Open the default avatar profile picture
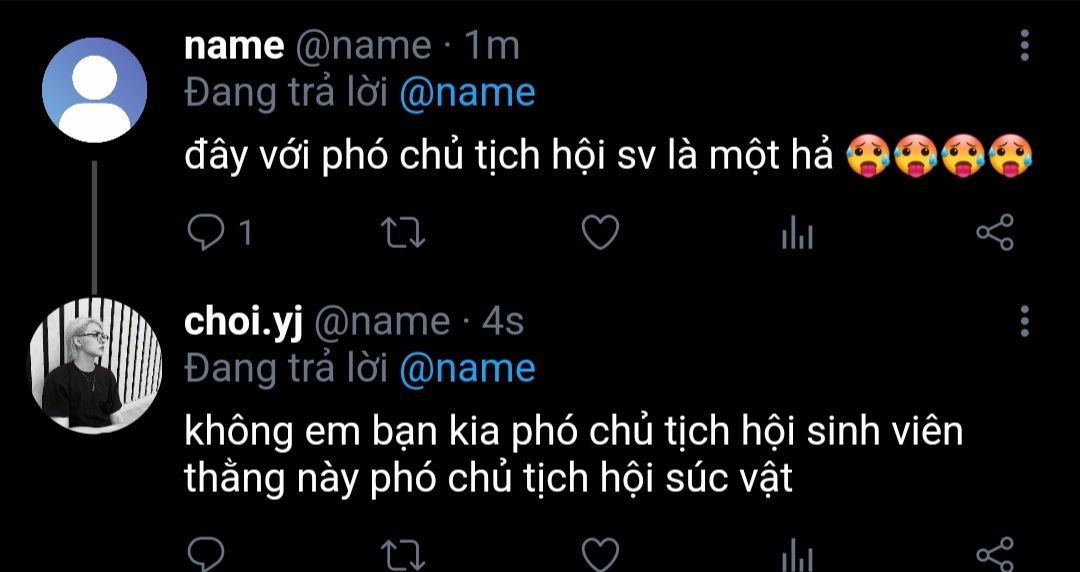The image size is (1080, 572). 94,90
